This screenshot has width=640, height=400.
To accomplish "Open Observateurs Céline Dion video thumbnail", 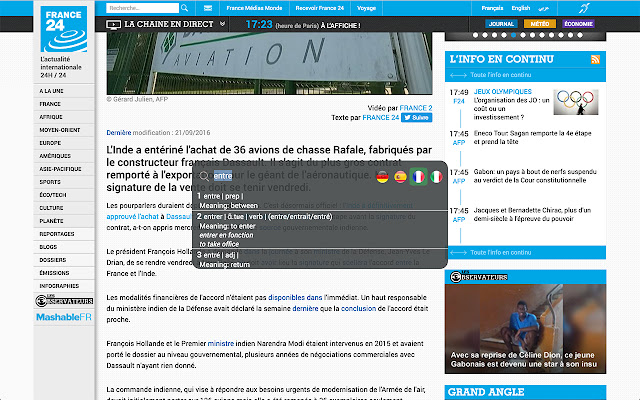I will point(525,329).
